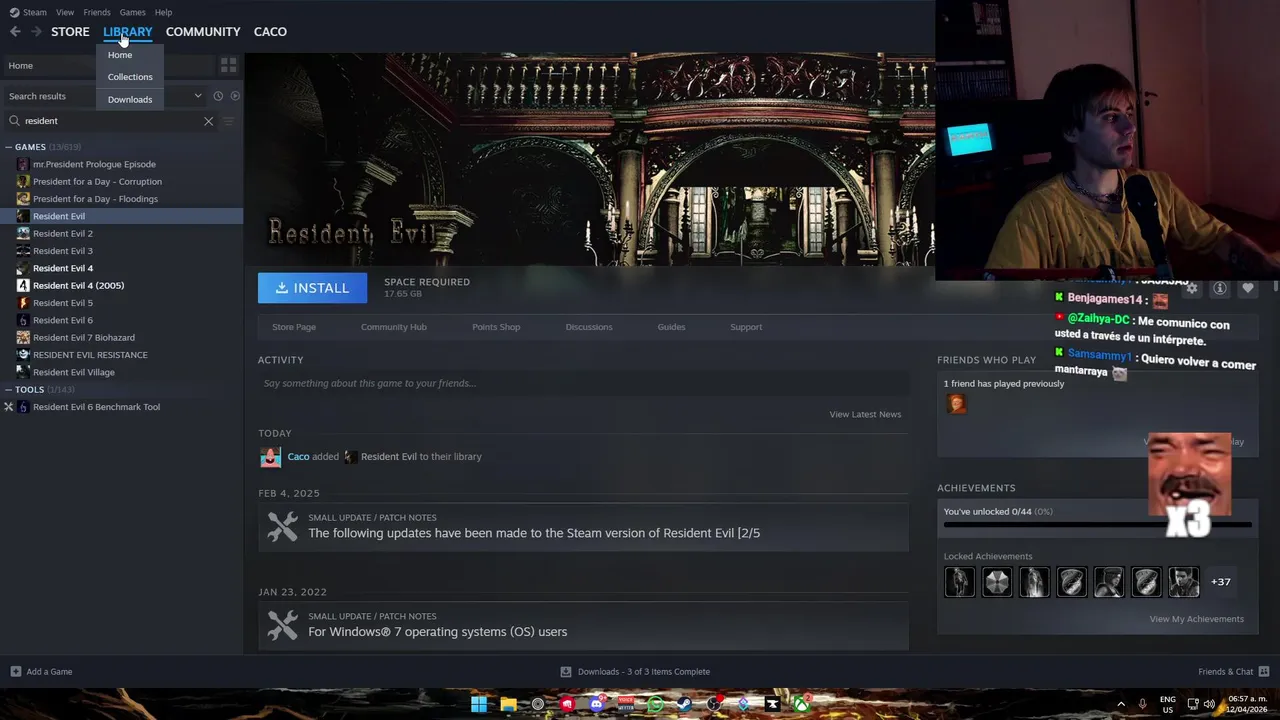1280x720 pixels.
Task: Open the Help menu
Action: tap(163, 12)
